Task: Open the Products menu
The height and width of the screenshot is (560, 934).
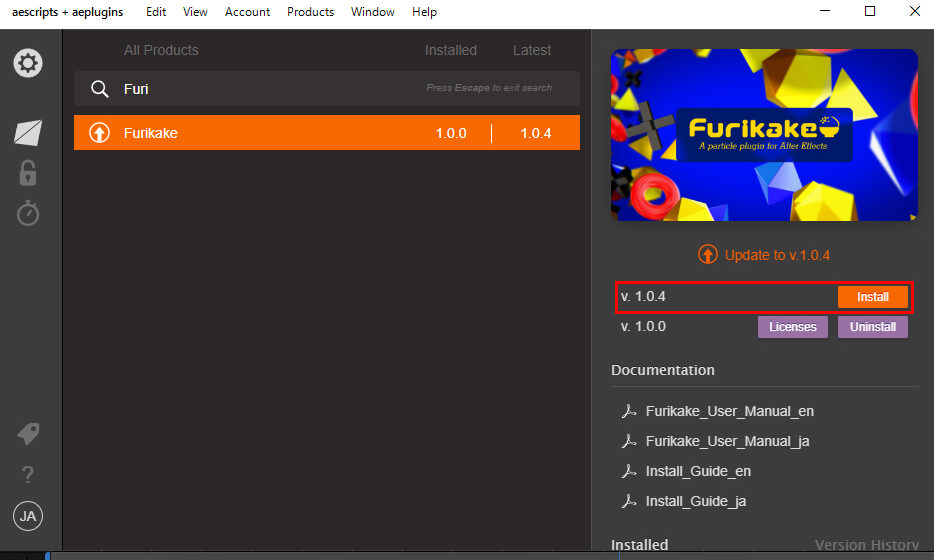Action: click(310, 12)
